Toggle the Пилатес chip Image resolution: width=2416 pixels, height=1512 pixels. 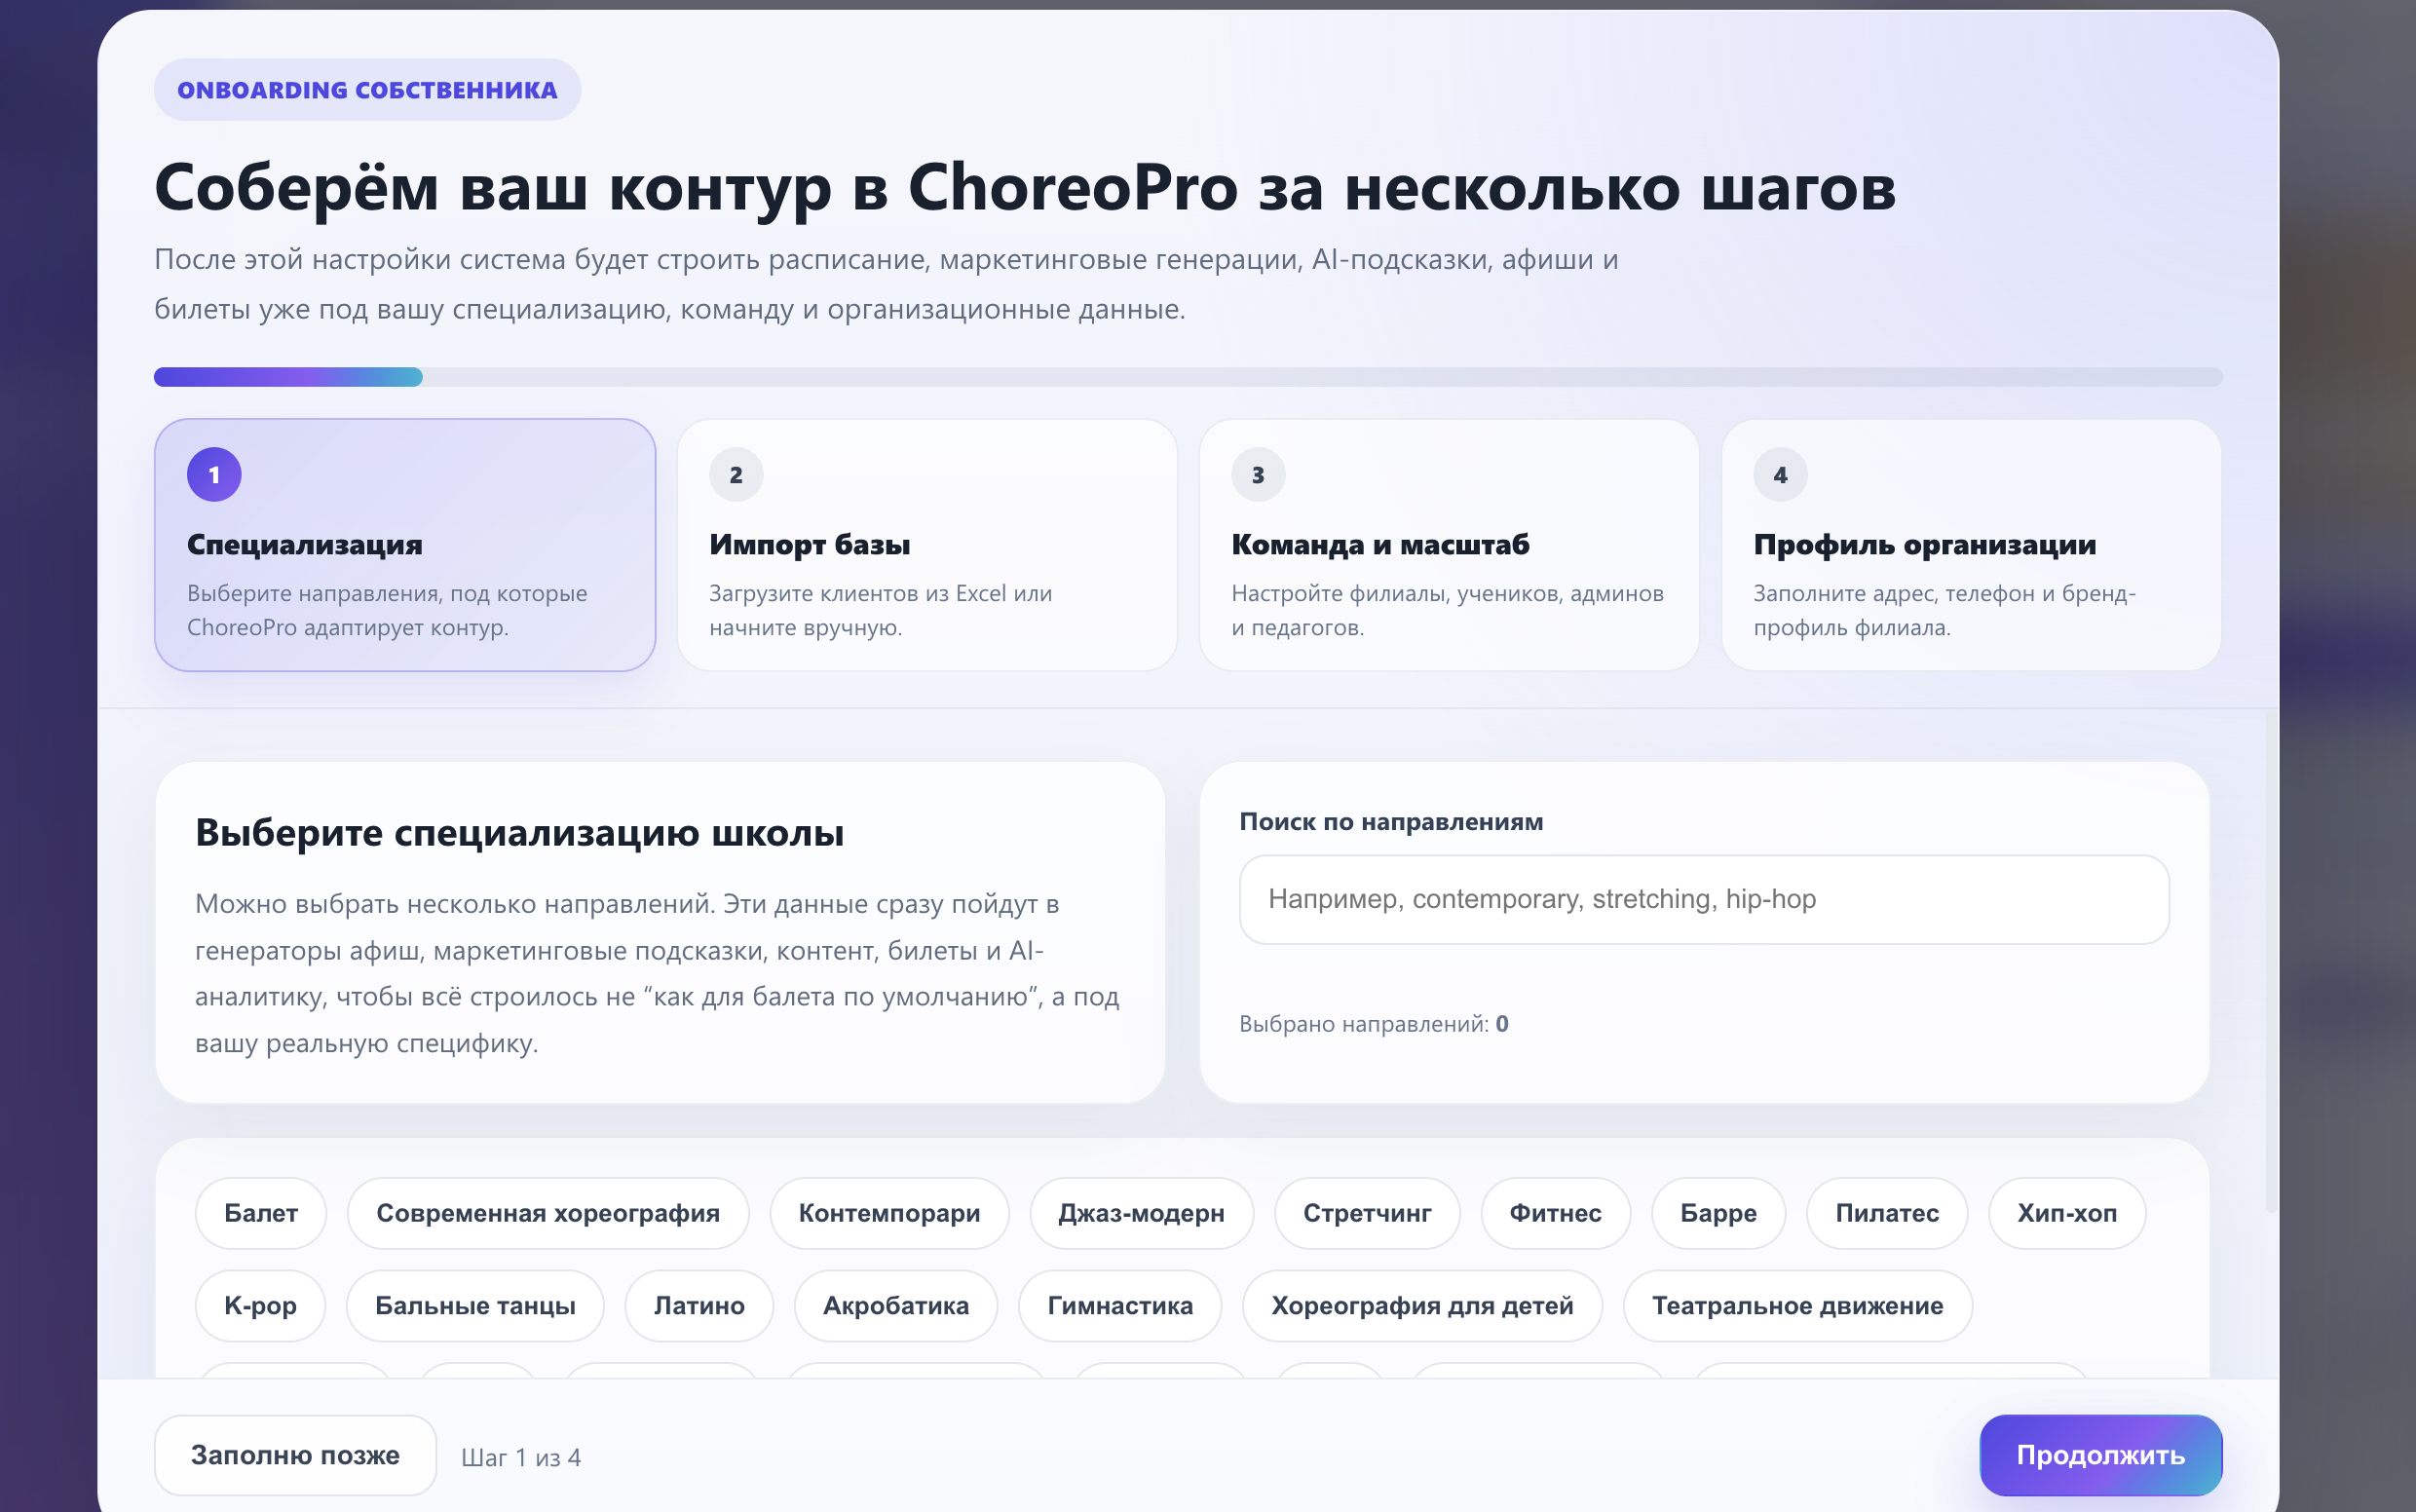1887,1213
